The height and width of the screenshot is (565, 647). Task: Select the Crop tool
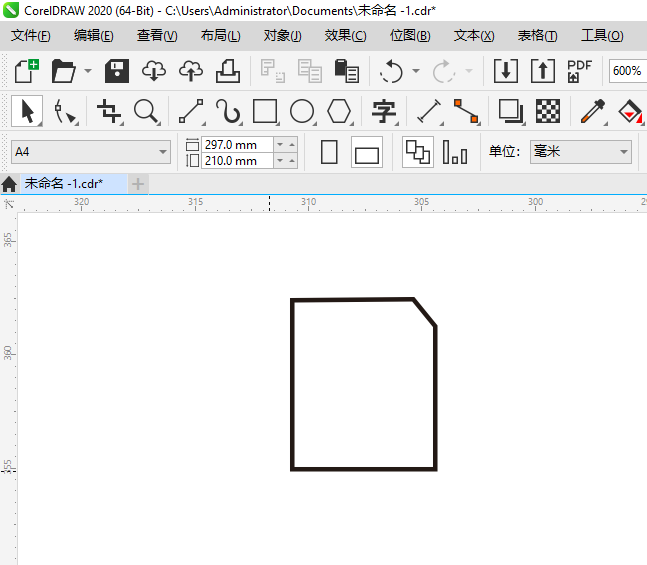tap(109, 111)
